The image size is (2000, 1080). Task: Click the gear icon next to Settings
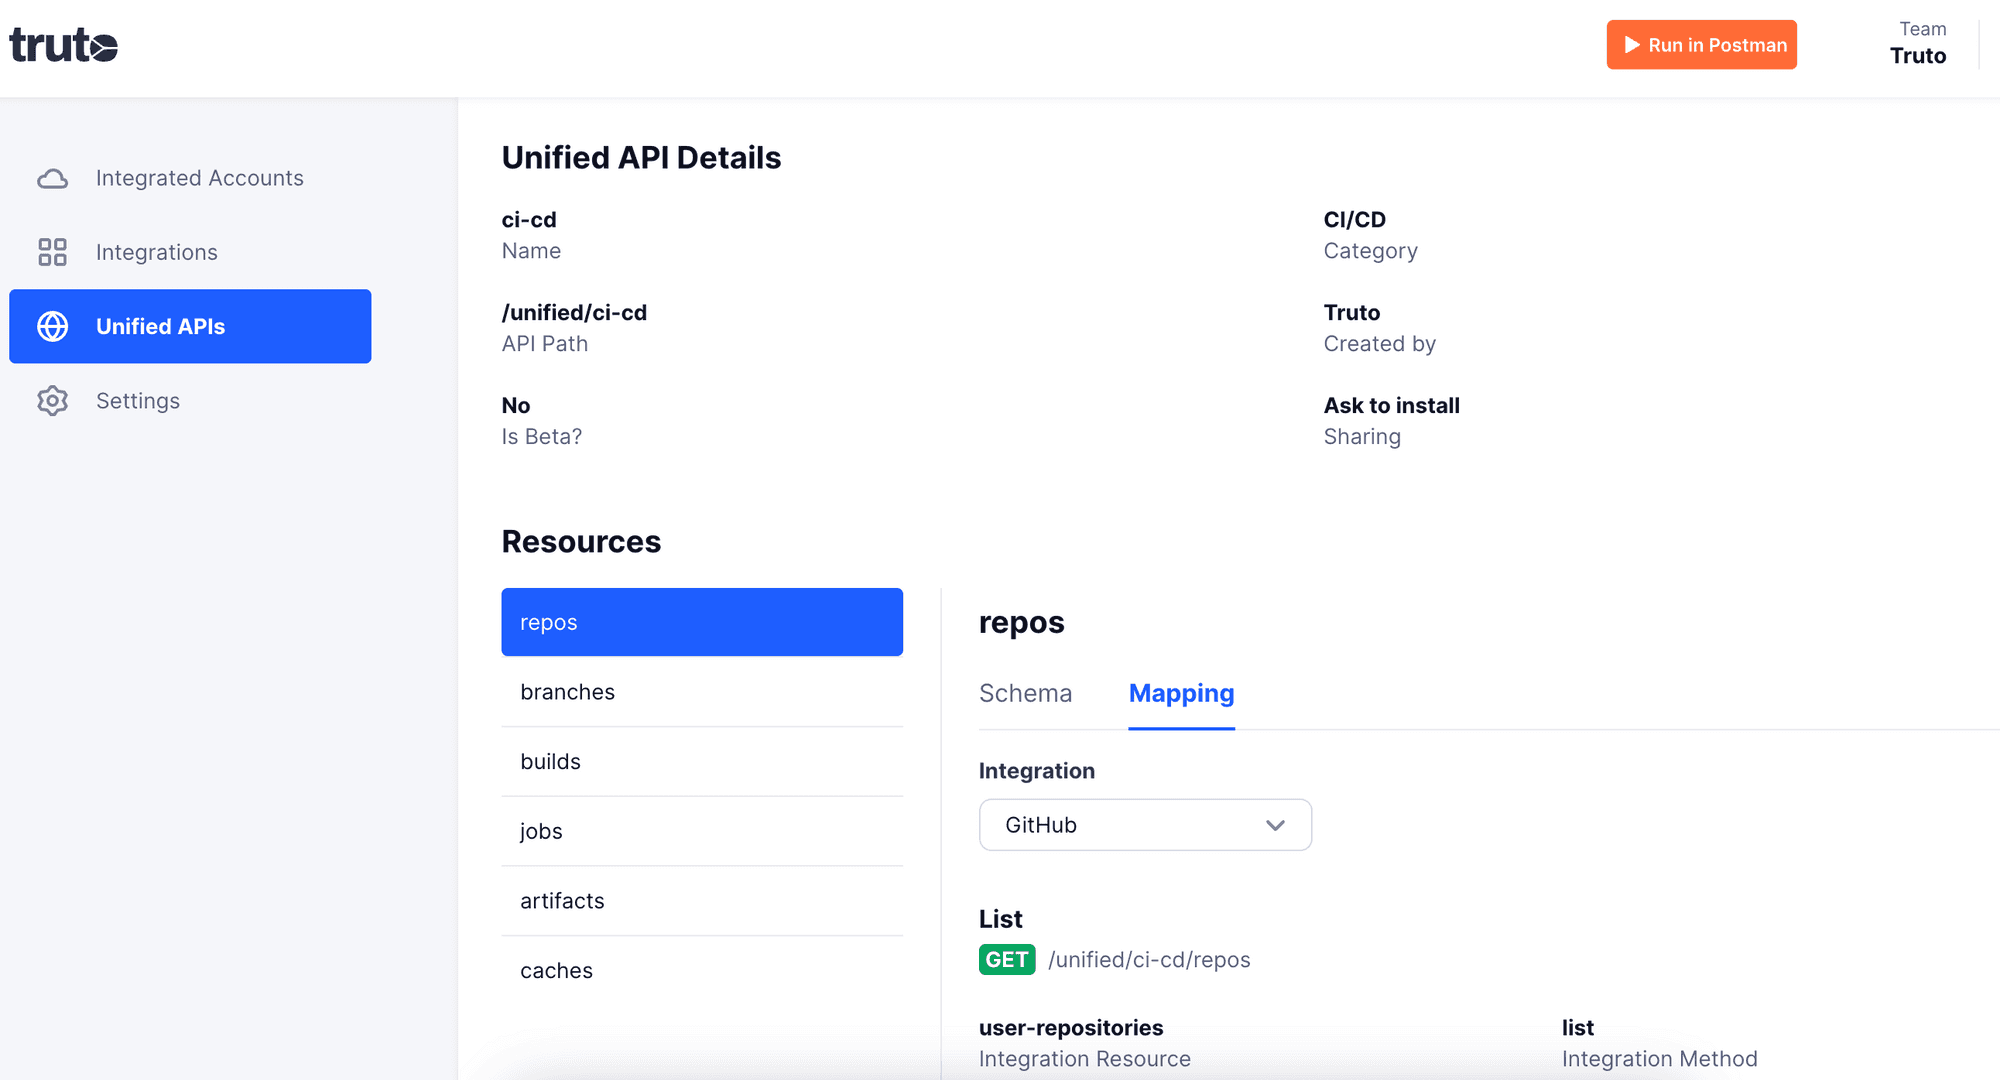(x=52, y=400)
